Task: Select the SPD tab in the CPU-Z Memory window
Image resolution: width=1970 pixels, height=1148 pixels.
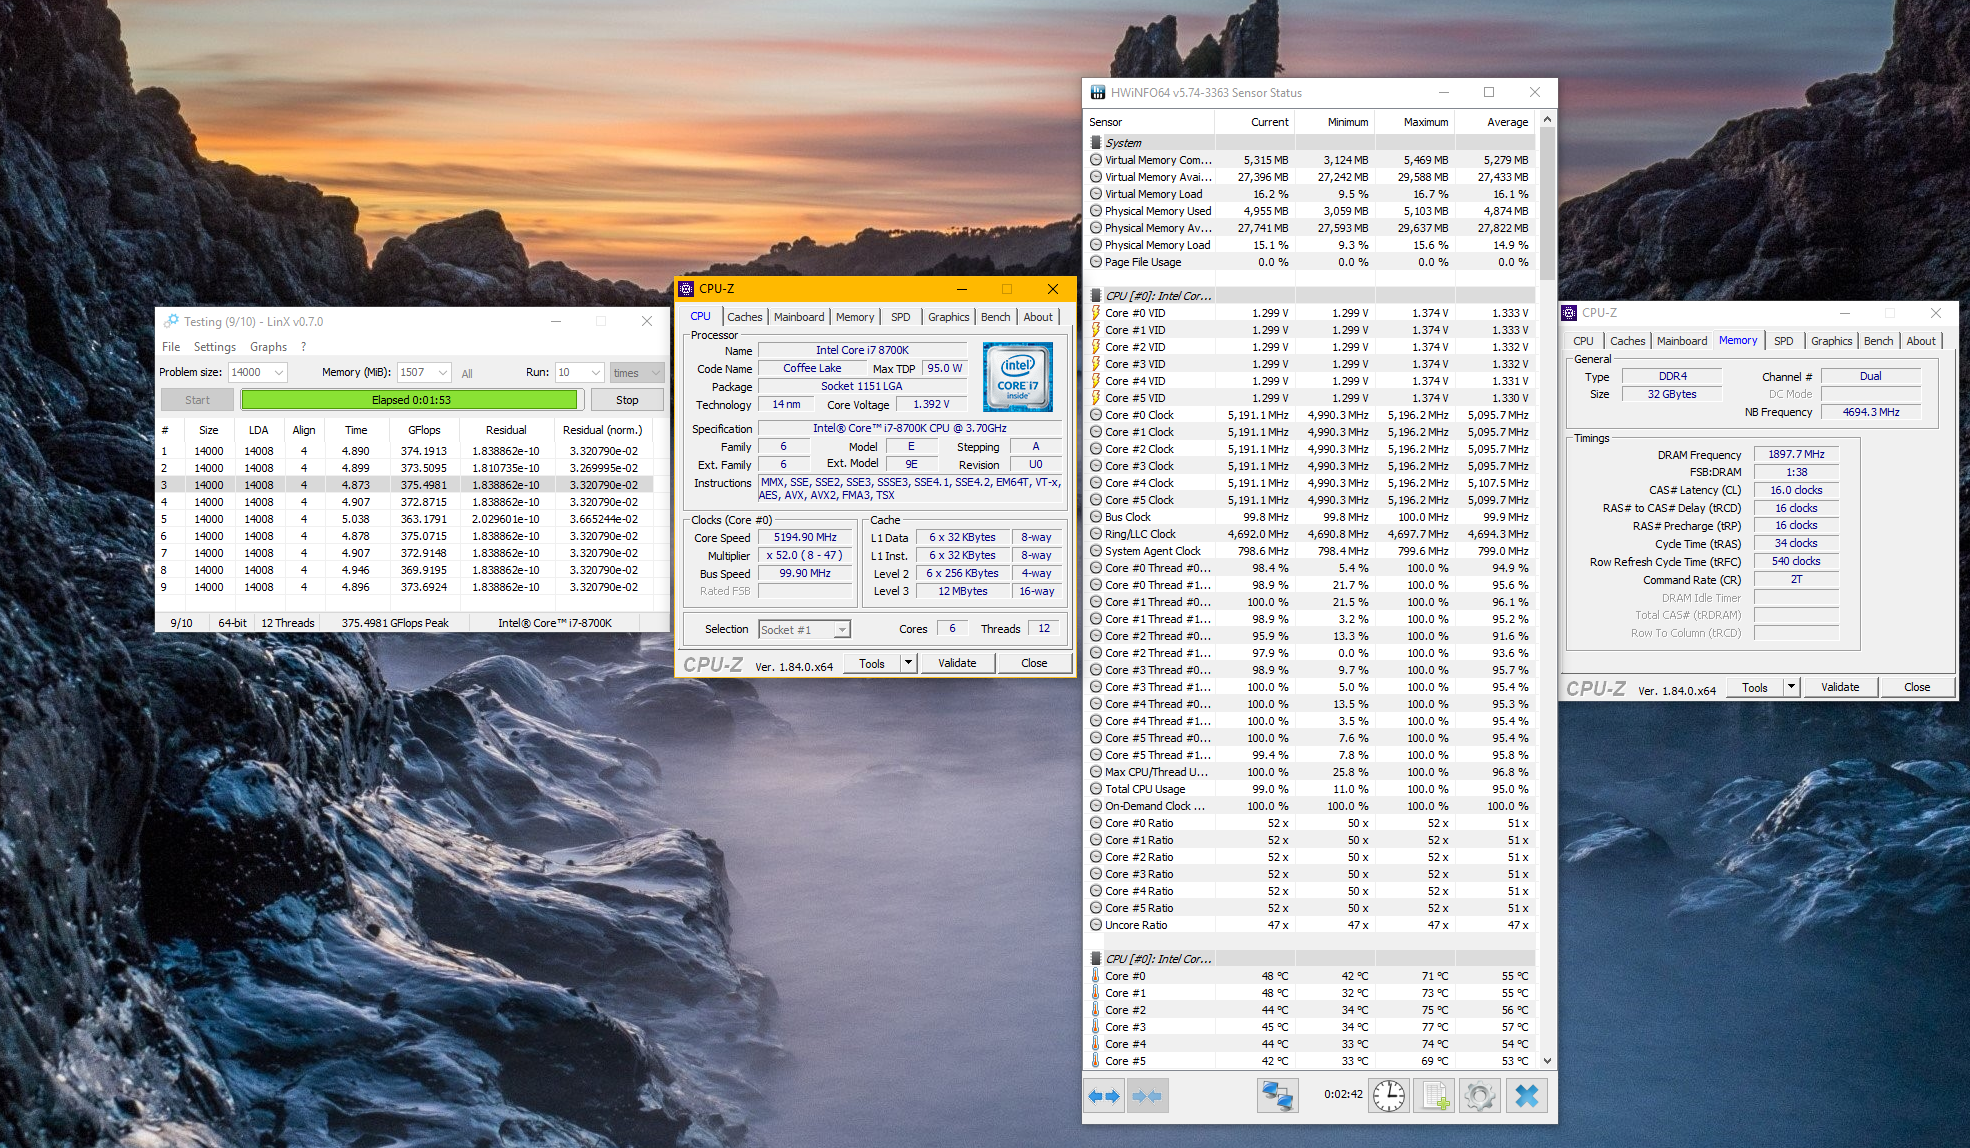Action: (1783, 341)
